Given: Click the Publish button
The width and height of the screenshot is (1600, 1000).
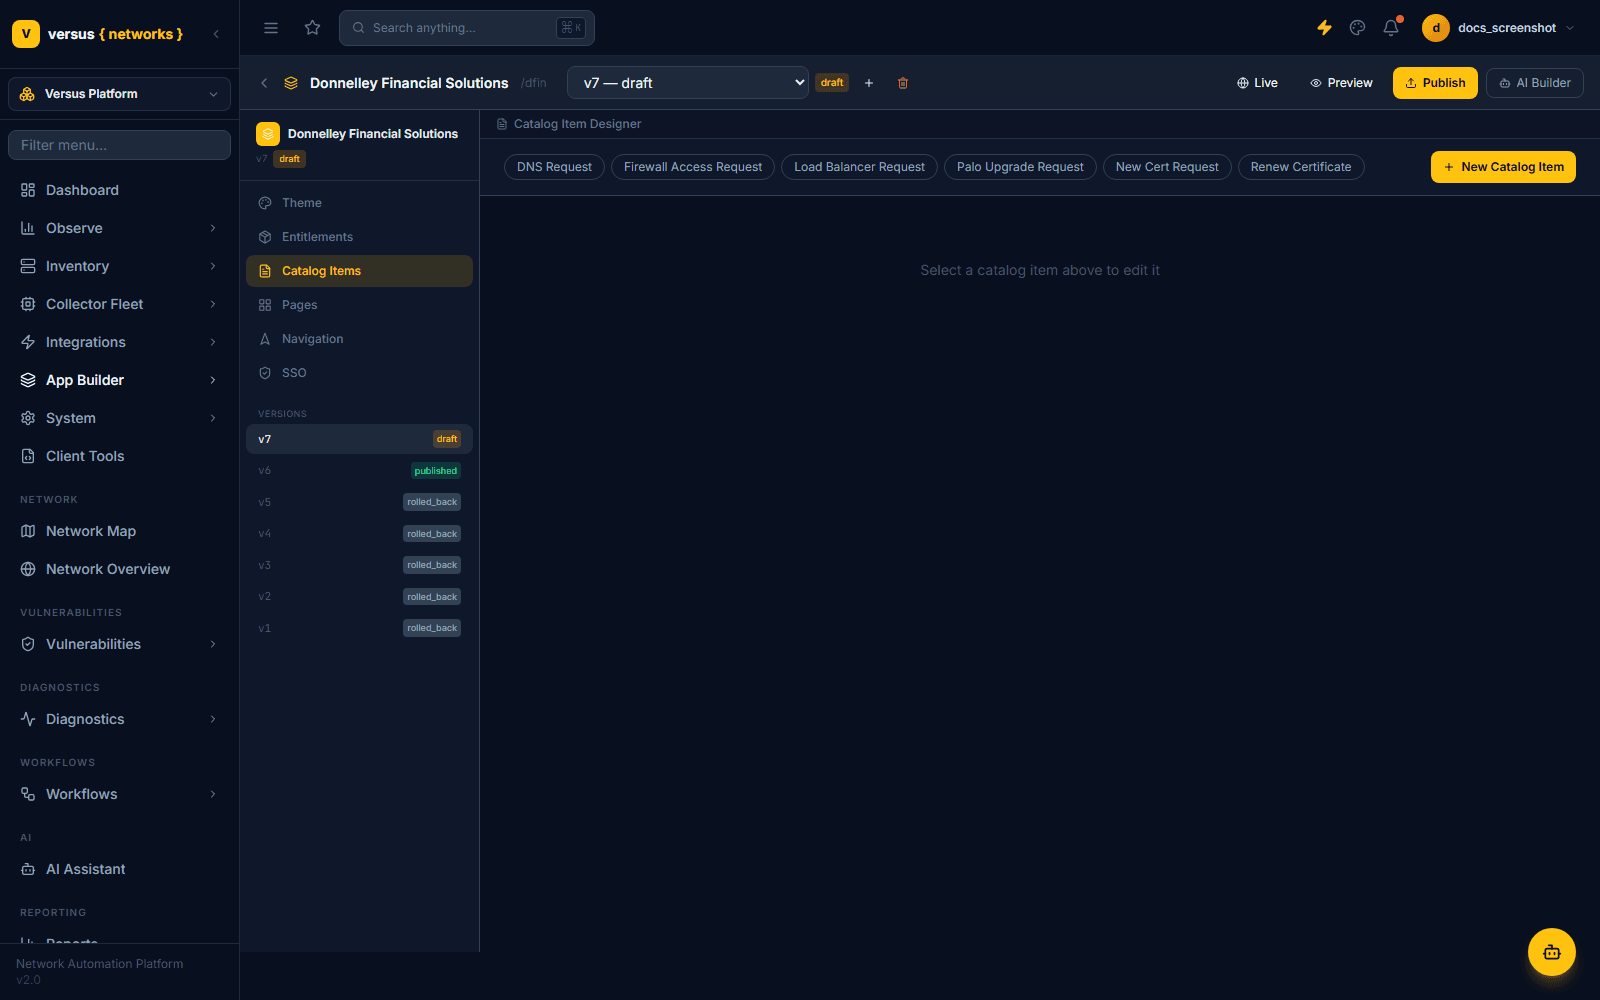Looking at the screenshot, I should 1435,83.
